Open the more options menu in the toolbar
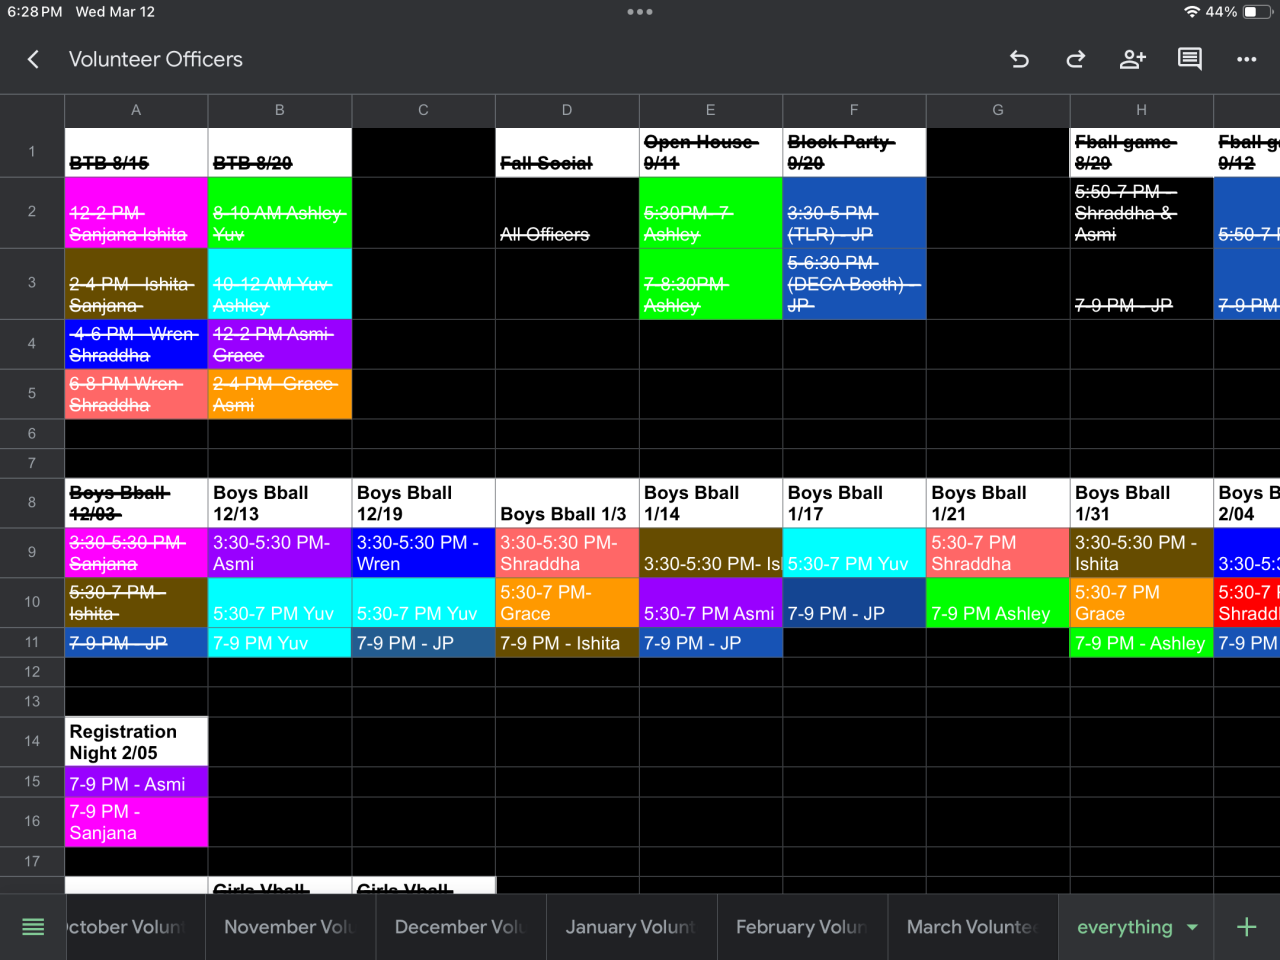The image size is (1280, 960). click(1247, 60)
